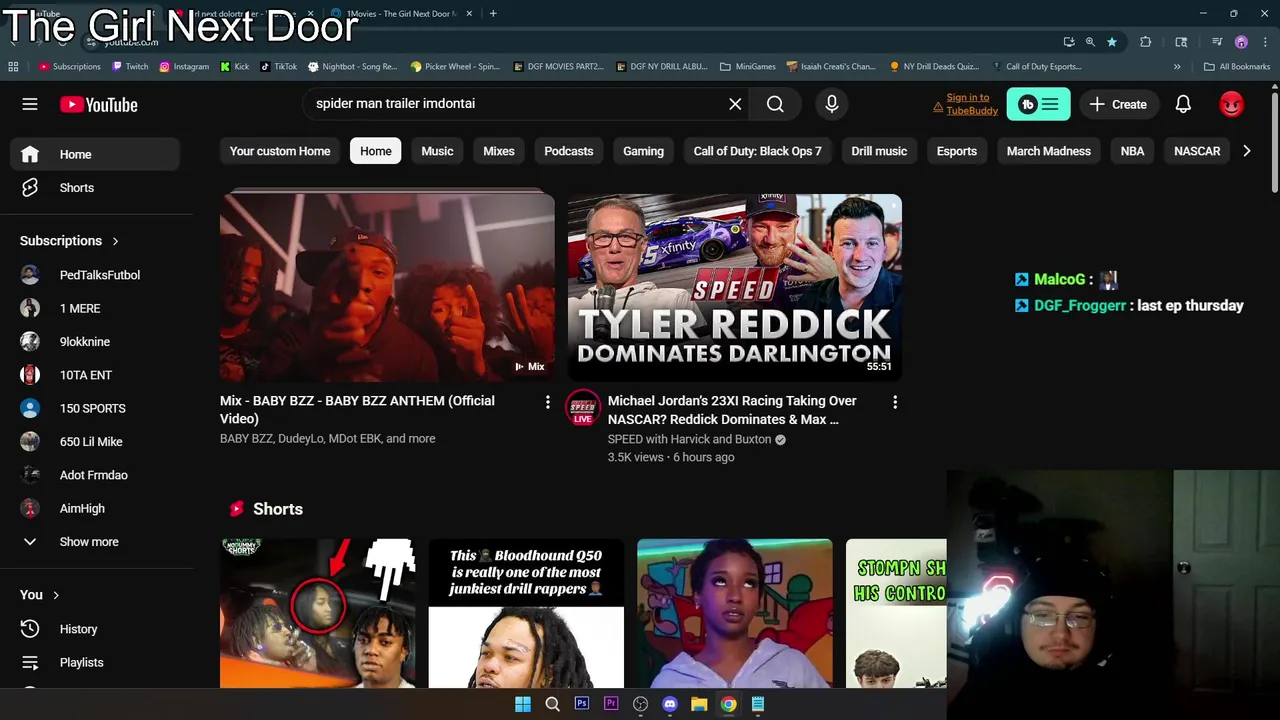The width and height of the screenshot is (1280, 720).
Task: Open Instagram bookmark
Action: coord(184,67)
